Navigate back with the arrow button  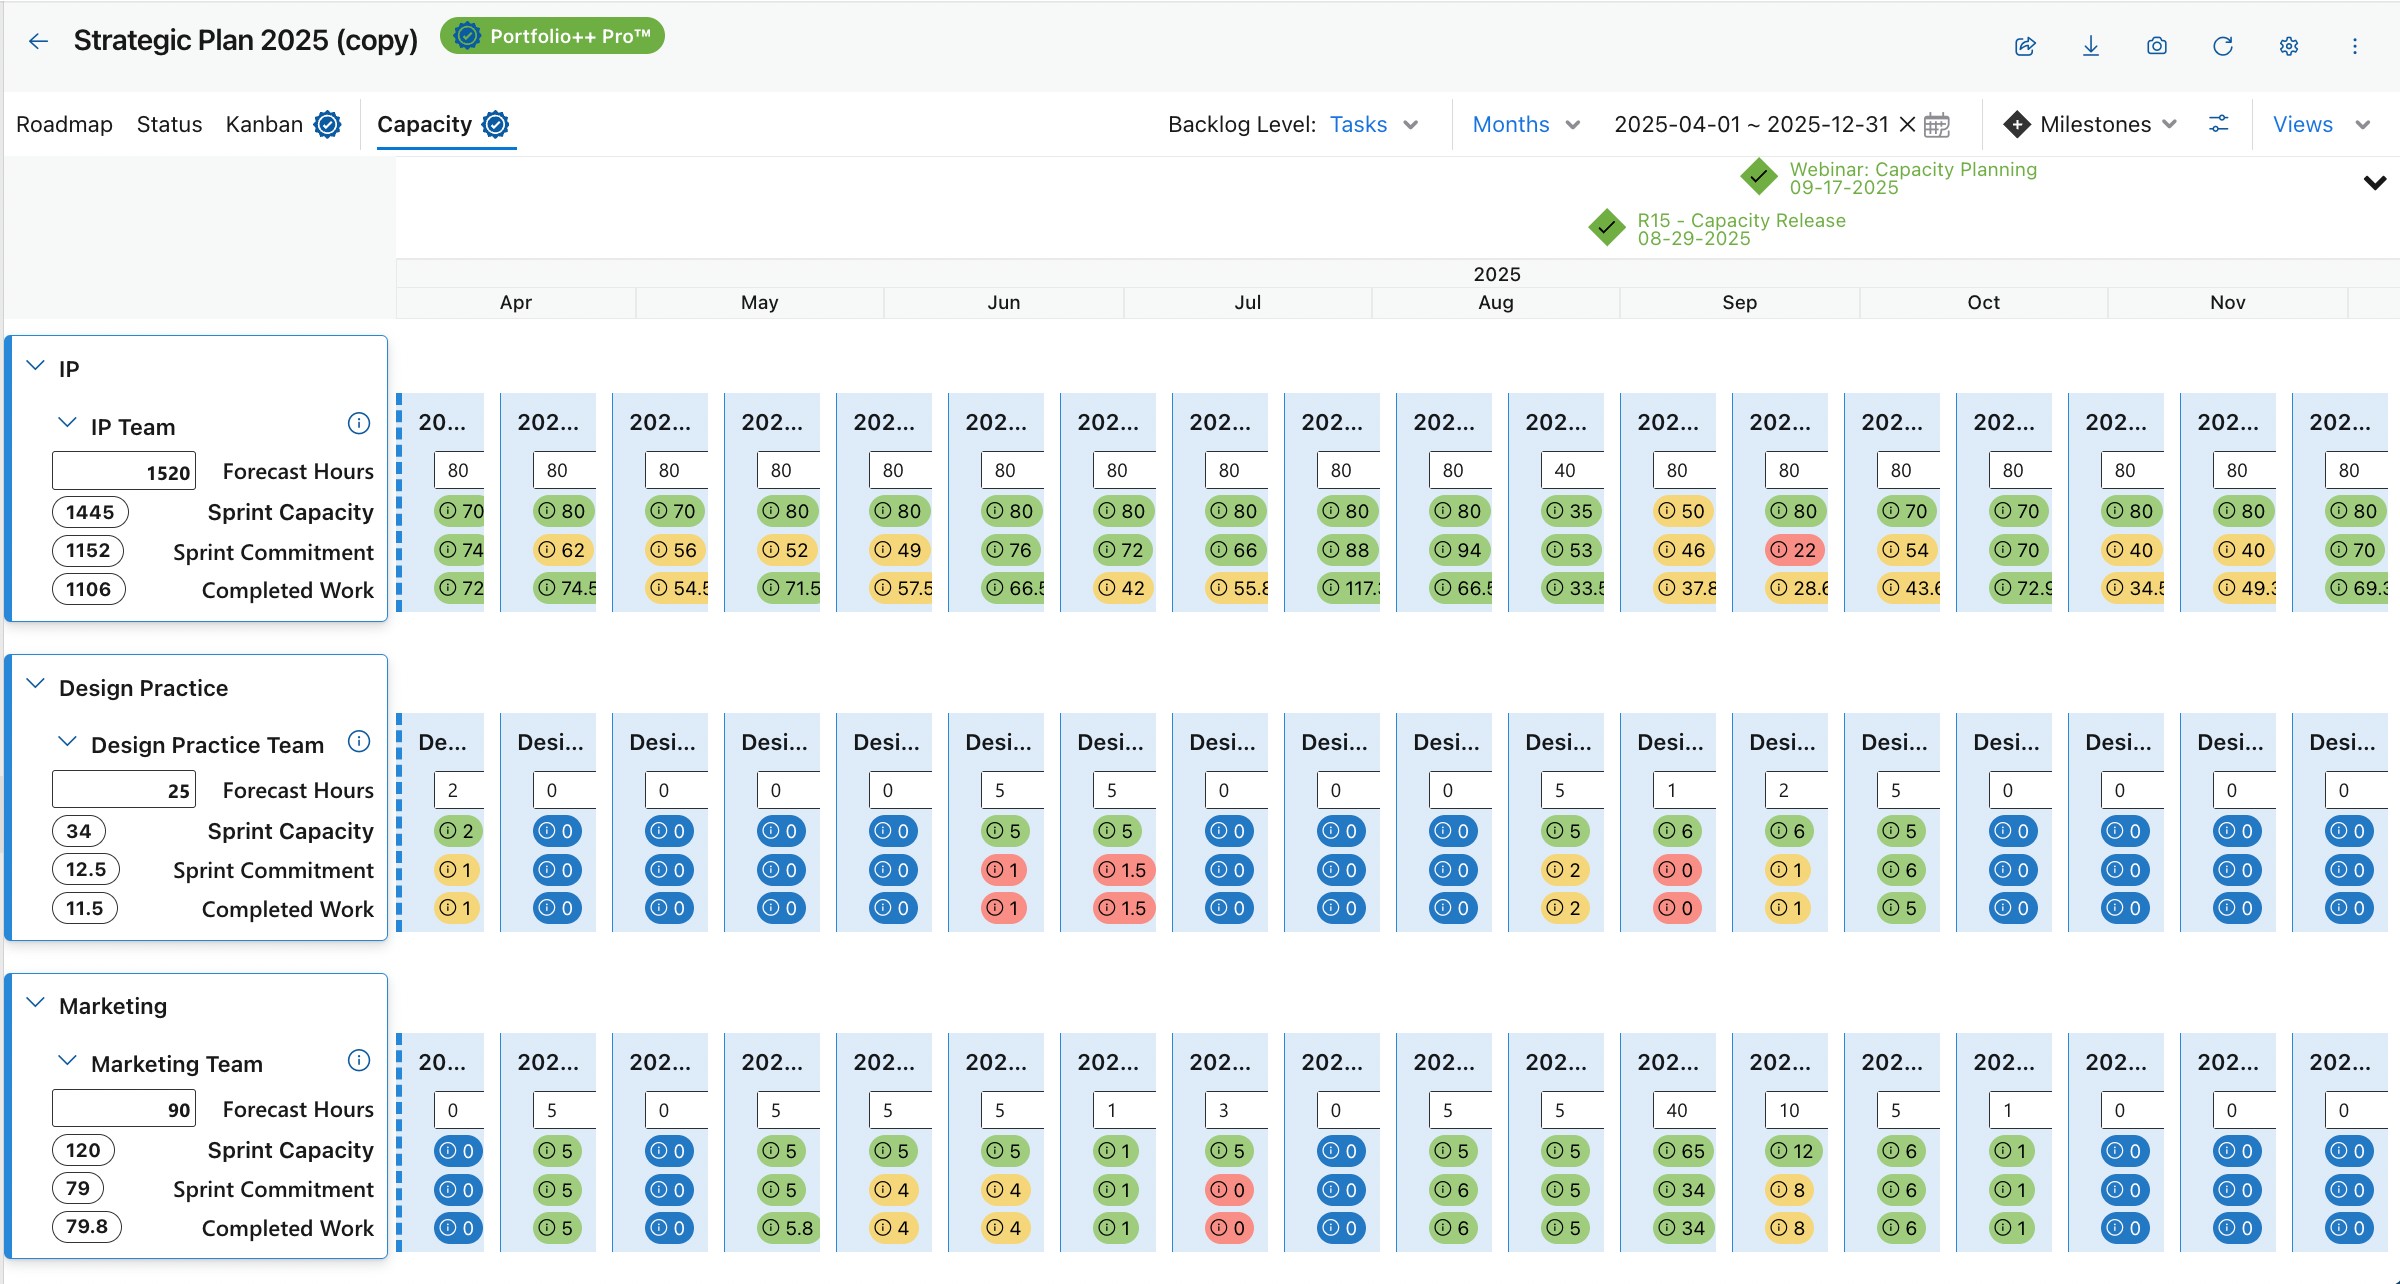point(38,41)
